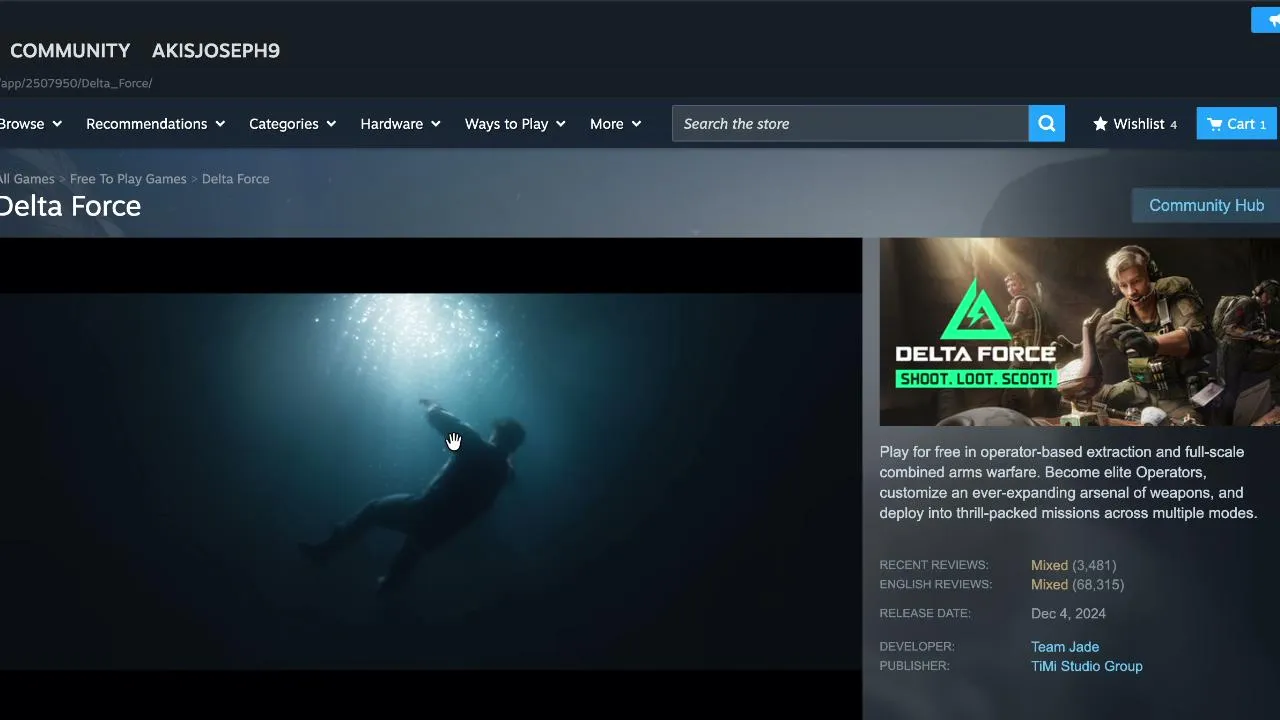Viewport: 1280px width, 720px height.
Task: Open the More dropdown arrow
Action: click(x=636, y=124)
